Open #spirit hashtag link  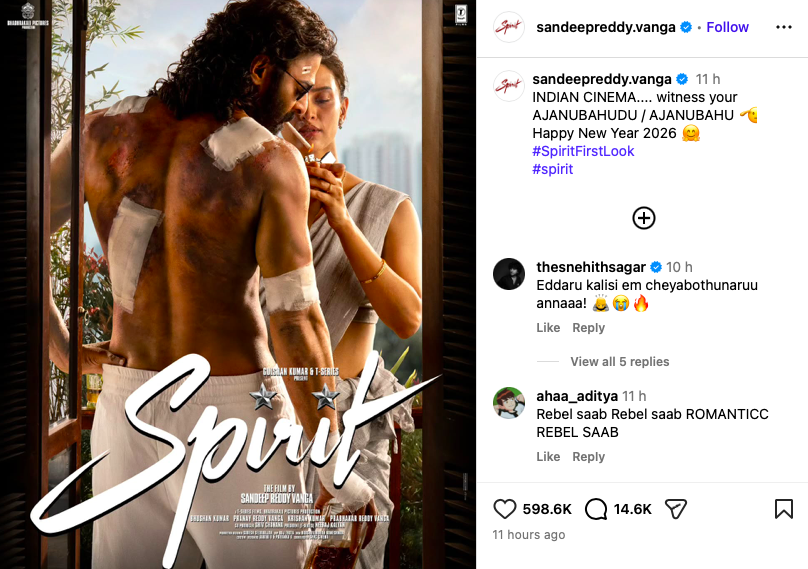click(552, 169)
